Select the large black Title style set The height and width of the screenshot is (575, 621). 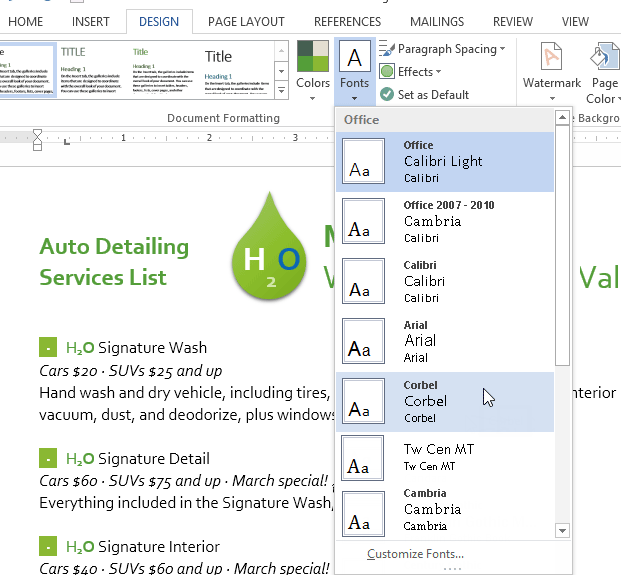(x=236, y=70)
